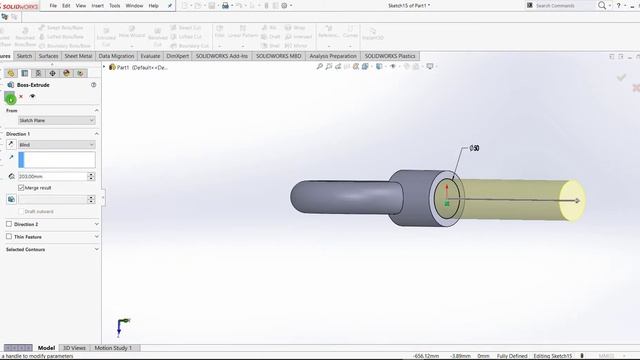Image resolution: width=640 pixels, height=360 pixels.
Task: Switch to the Evaluate ribbon tab
Action: tap(150, 56)
